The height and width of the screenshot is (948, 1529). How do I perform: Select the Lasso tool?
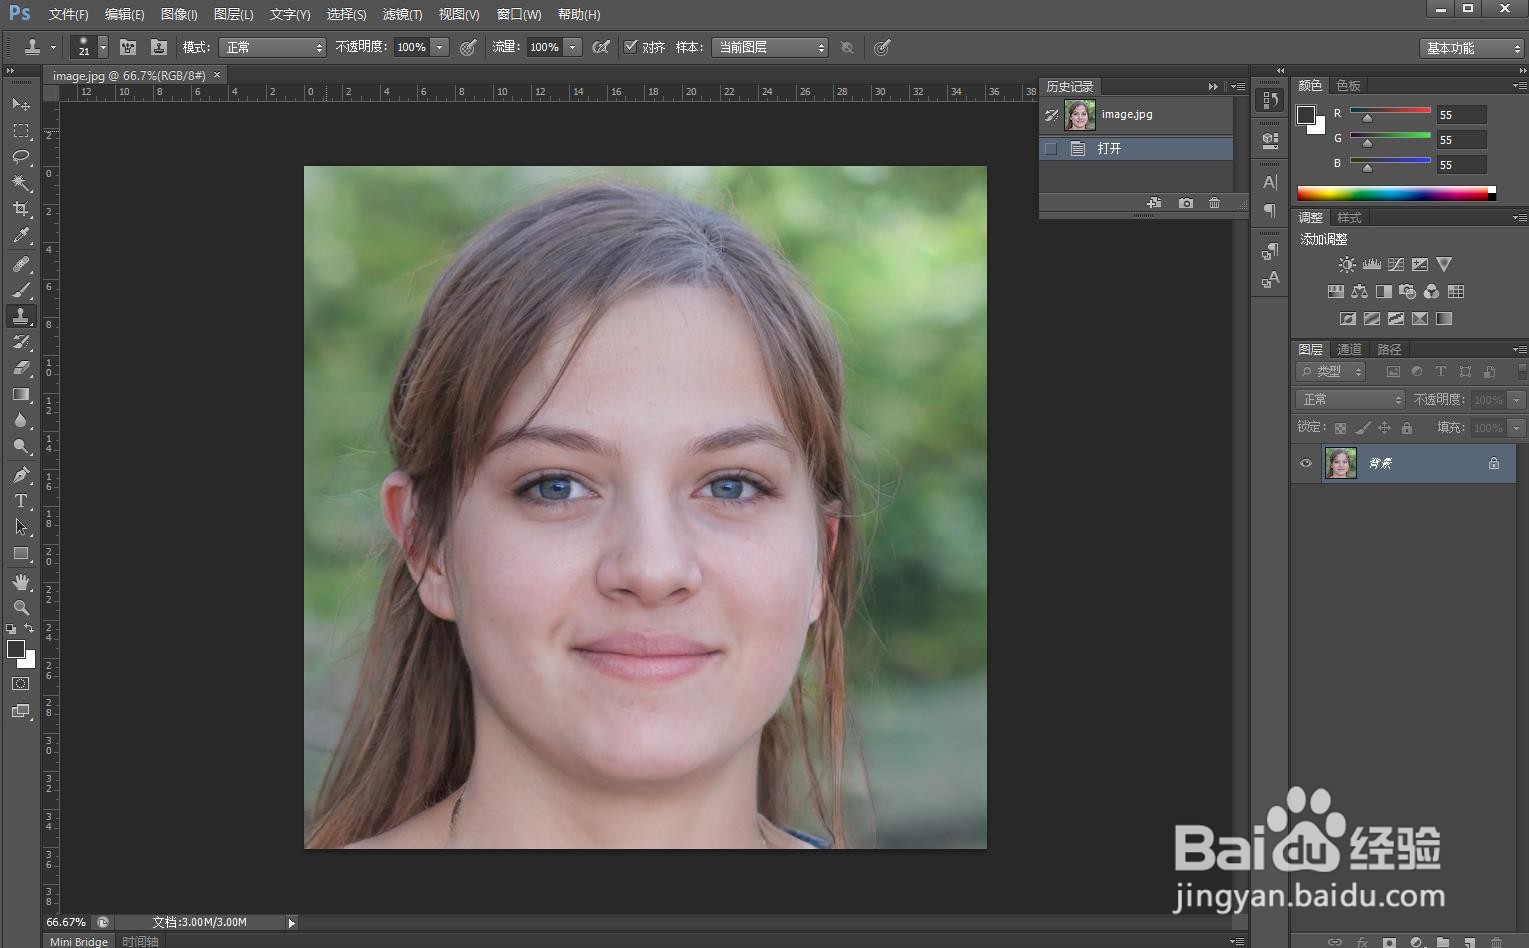21,157
